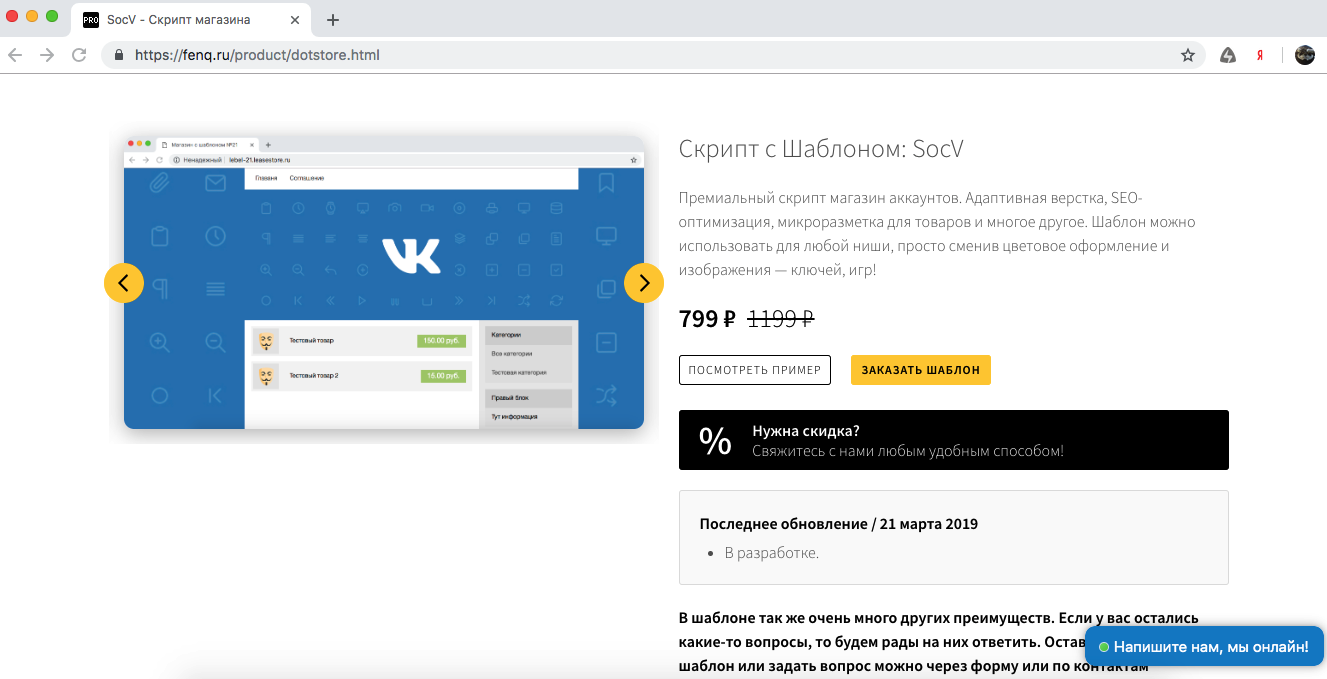The image size is (1327, 679).
Task: Open the product screenshot in the carousel
Action: (384, 282)
